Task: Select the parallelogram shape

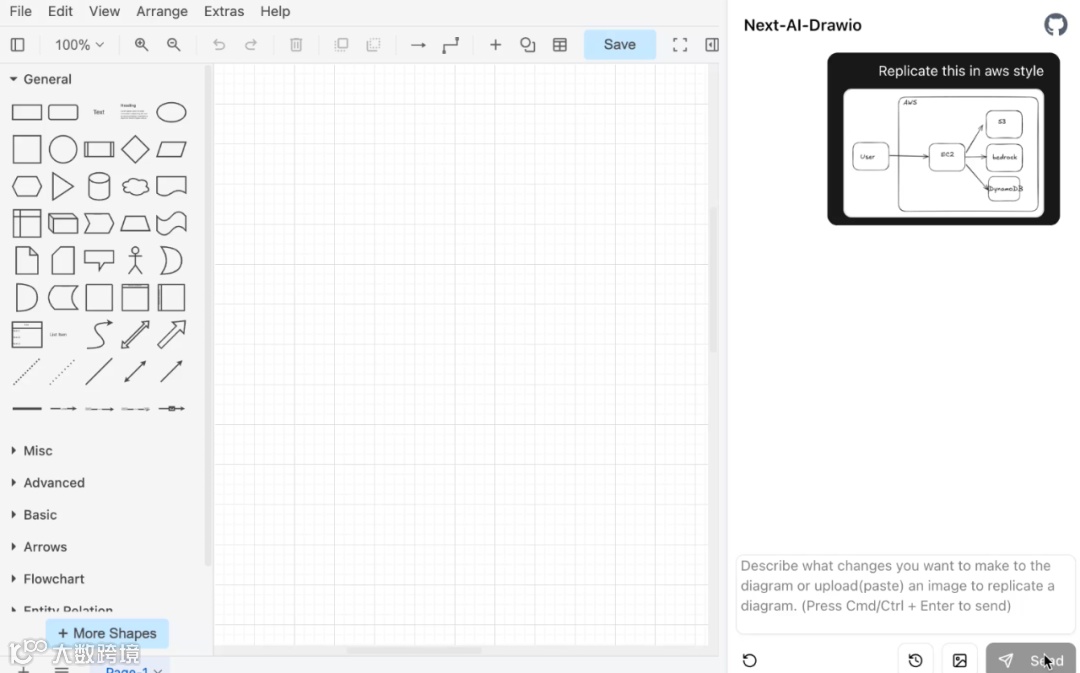Action: (x=171, y=149)
